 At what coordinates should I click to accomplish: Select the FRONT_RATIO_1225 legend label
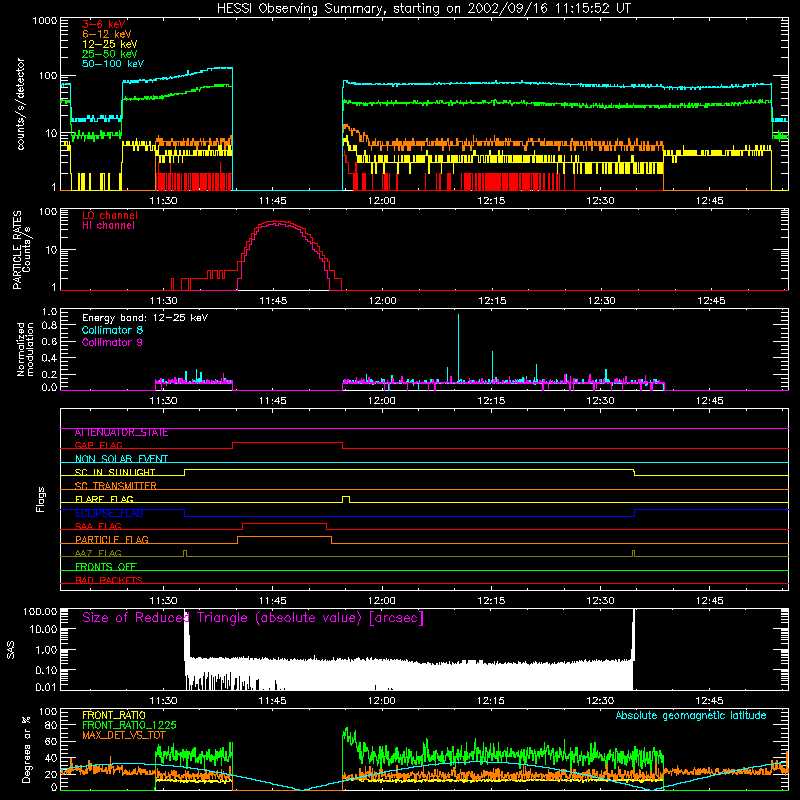(129, 726)
